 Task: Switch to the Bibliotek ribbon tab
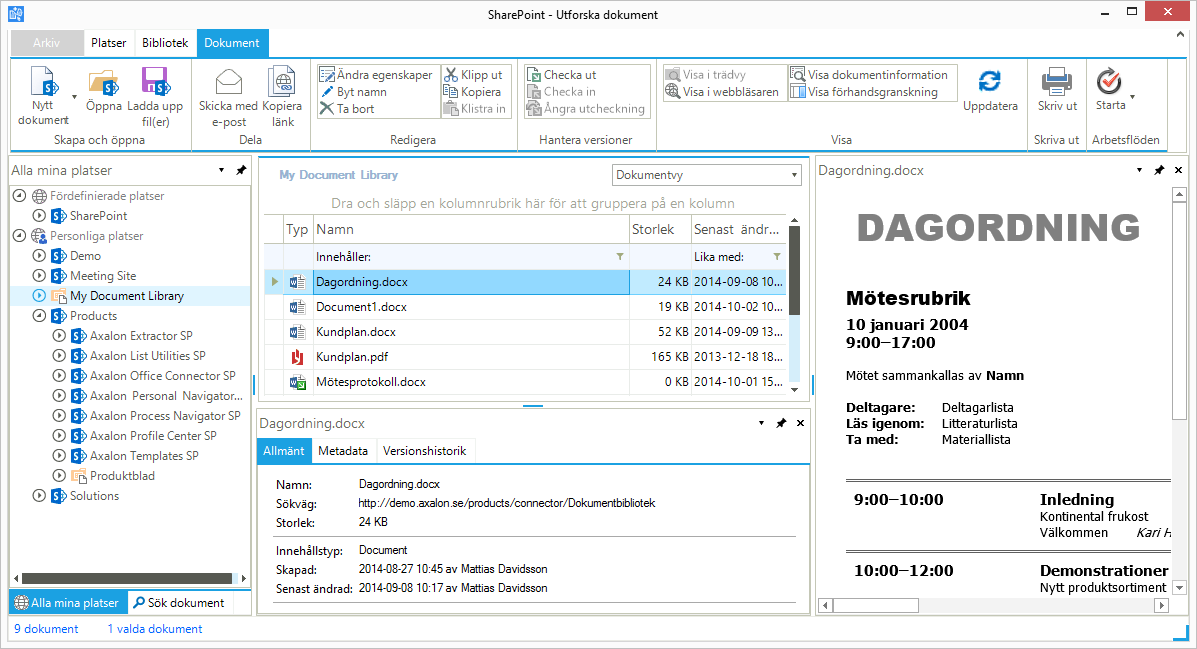click(x=165, y=43)
